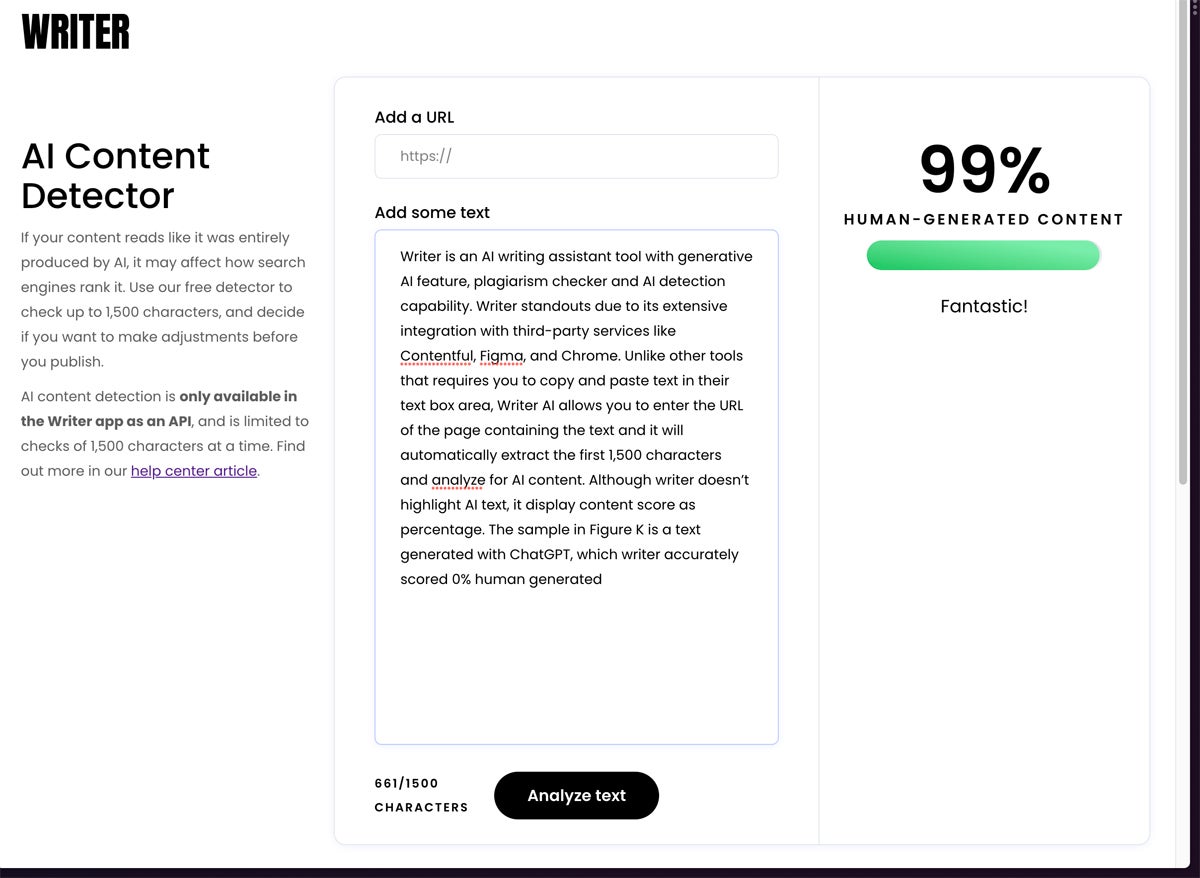Click the Add some text label
The width and height of the screenshot is (1200, 878).
[x=432, y=212]
